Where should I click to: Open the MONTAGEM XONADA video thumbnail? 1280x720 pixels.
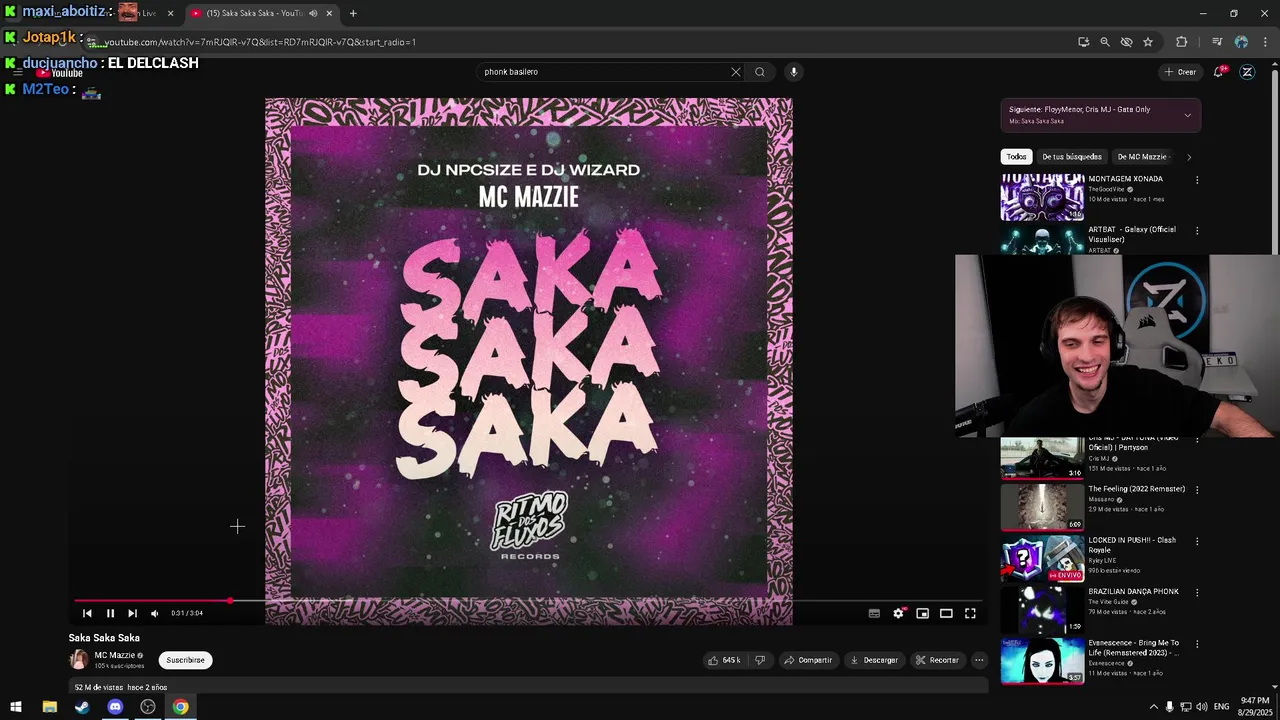1042,197
